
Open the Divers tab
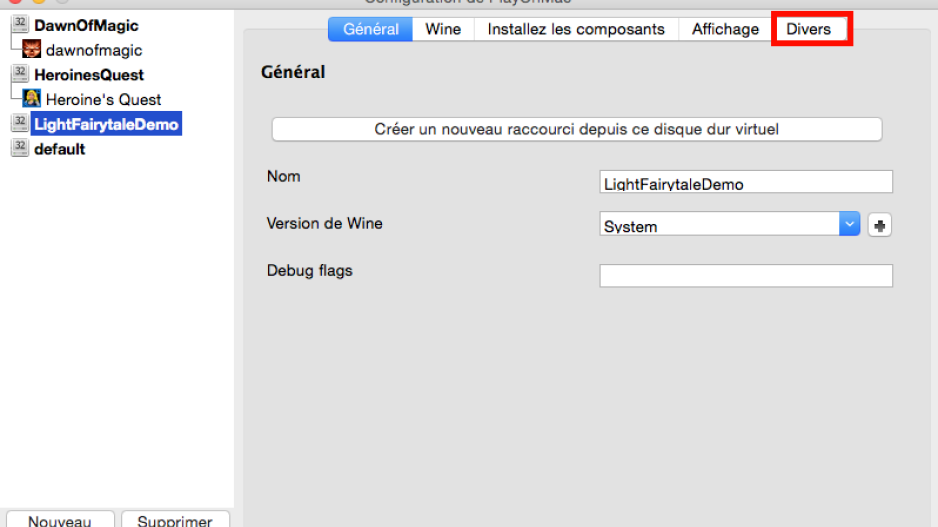click(808, 29)
